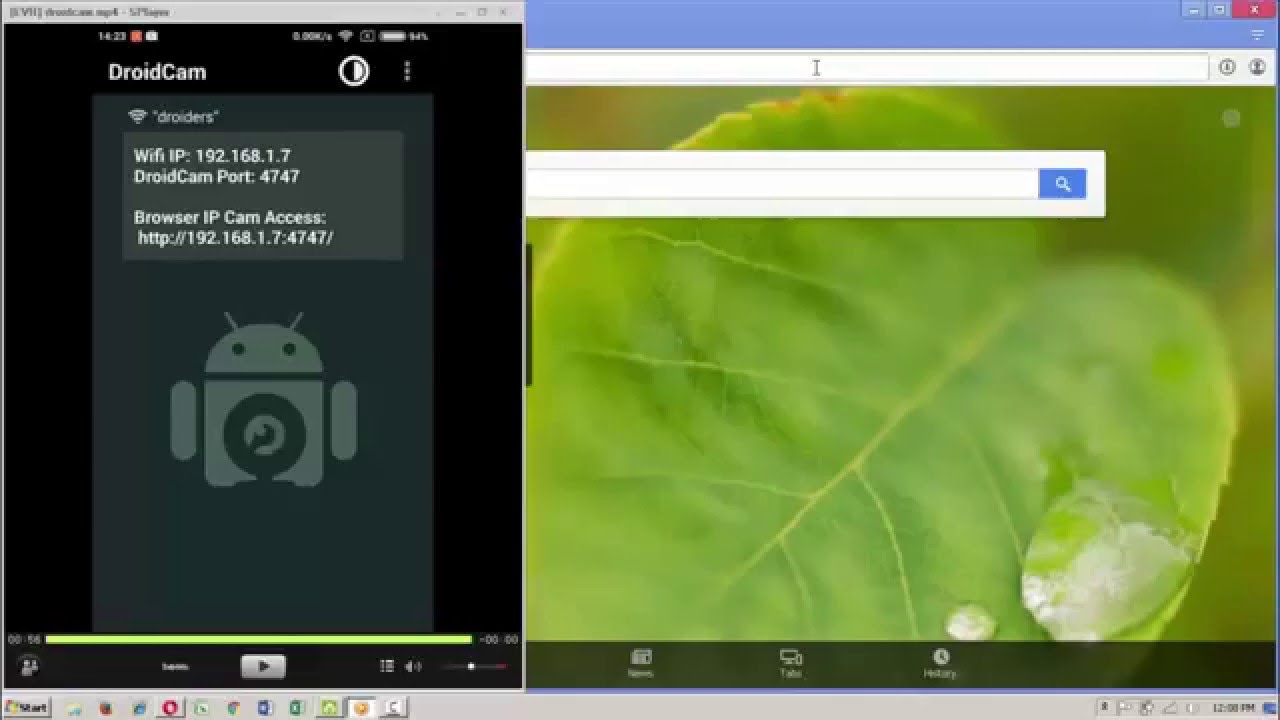Click the browser address bar
Image resolution: width=1280 pixels, height=720 pixels.
click(x=866, y=68)
